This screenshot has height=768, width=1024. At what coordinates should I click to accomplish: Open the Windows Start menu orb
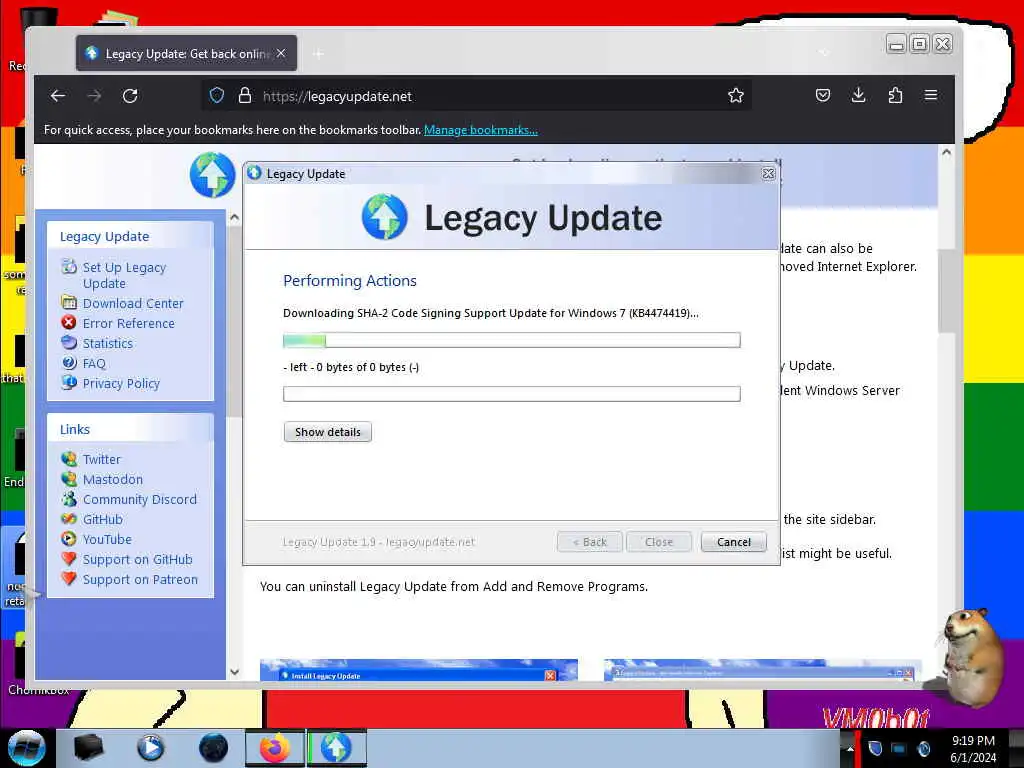tap(25, 748)
